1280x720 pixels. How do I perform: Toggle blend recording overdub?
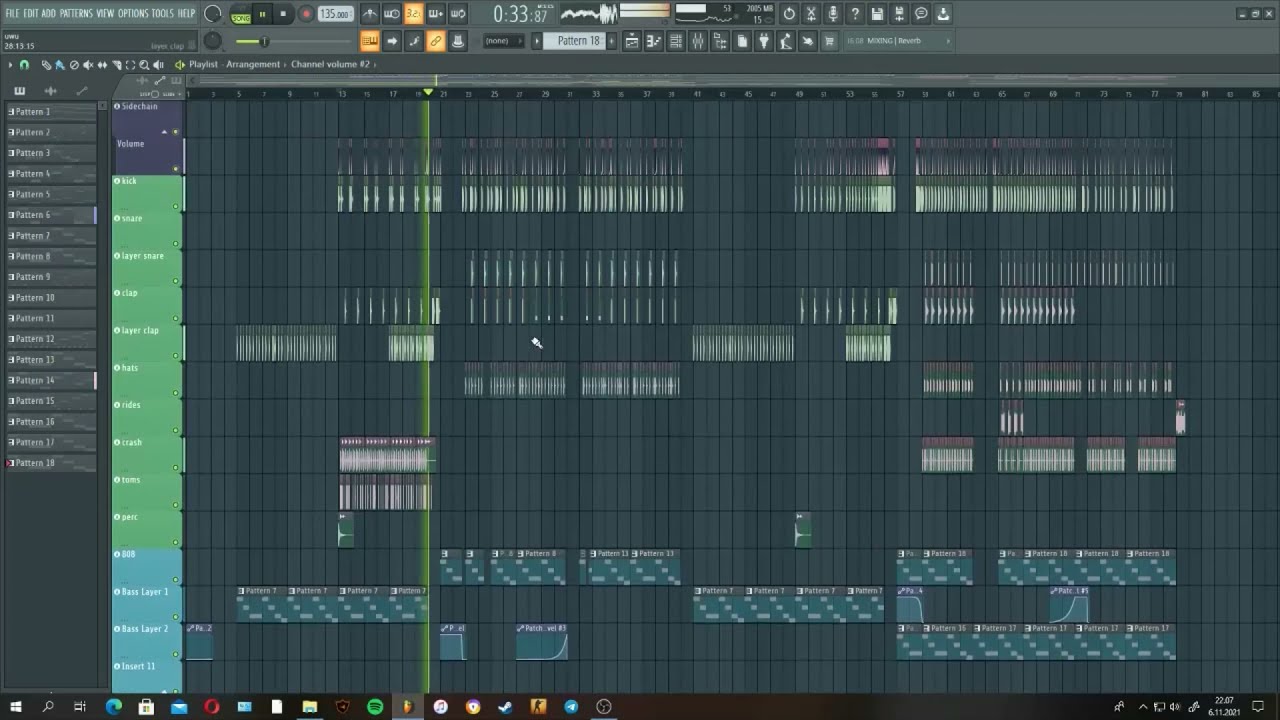point(435,14)
